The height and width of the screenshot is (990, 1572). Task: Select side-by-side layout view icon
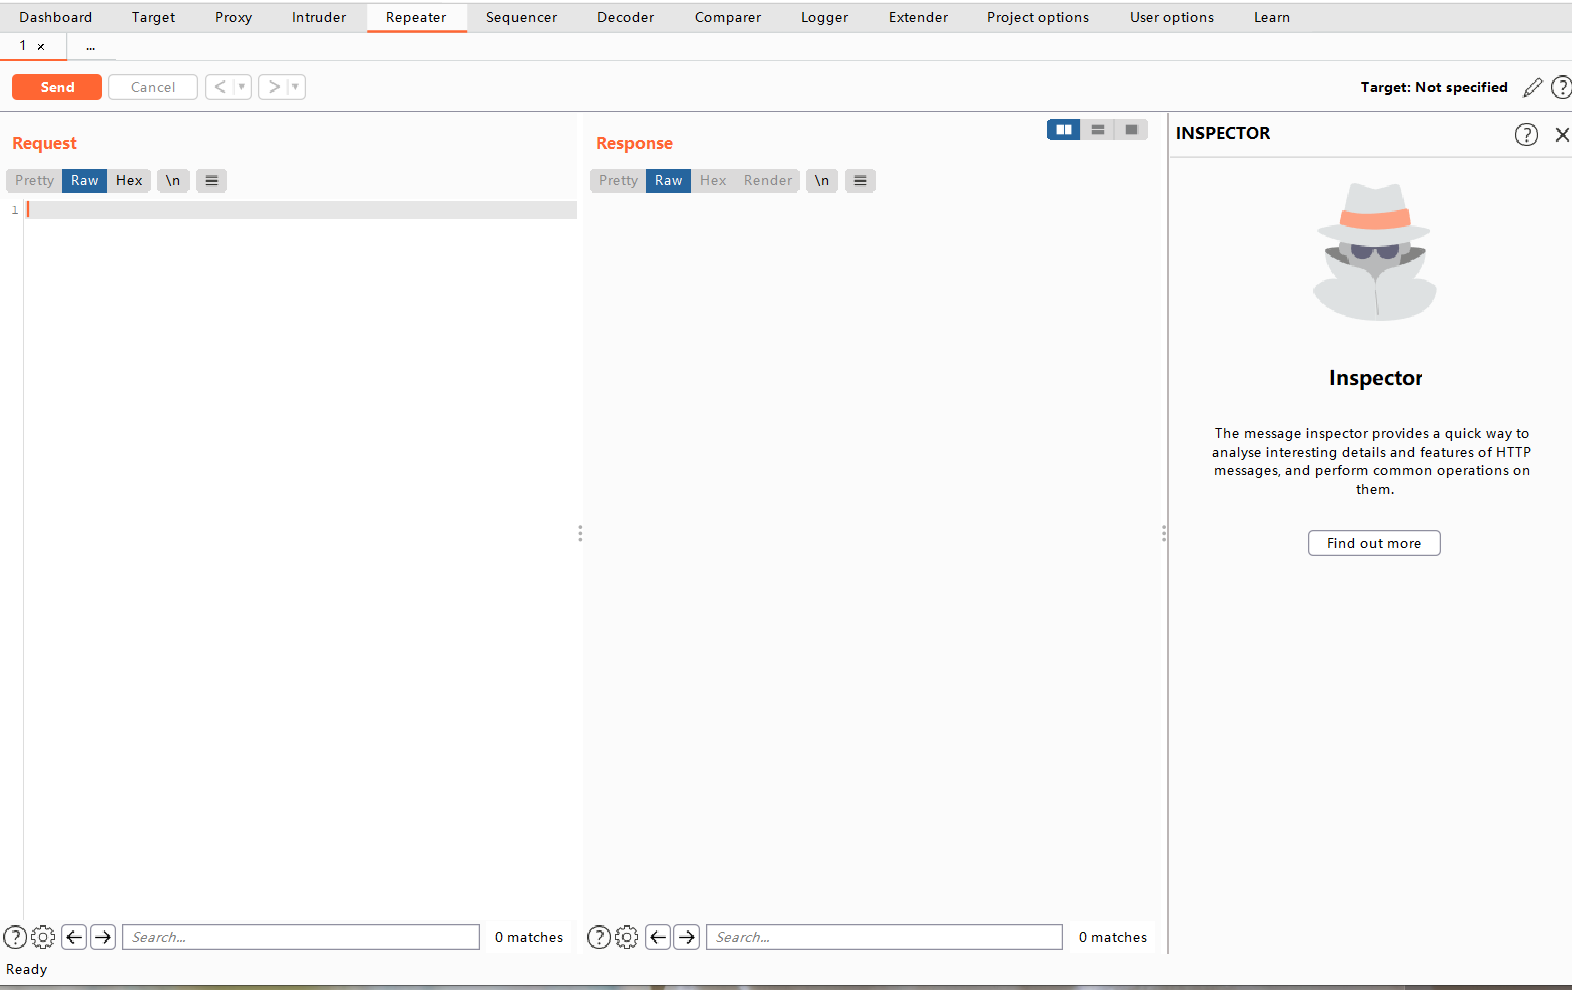pyautogui.click(x=1064, y=129)
